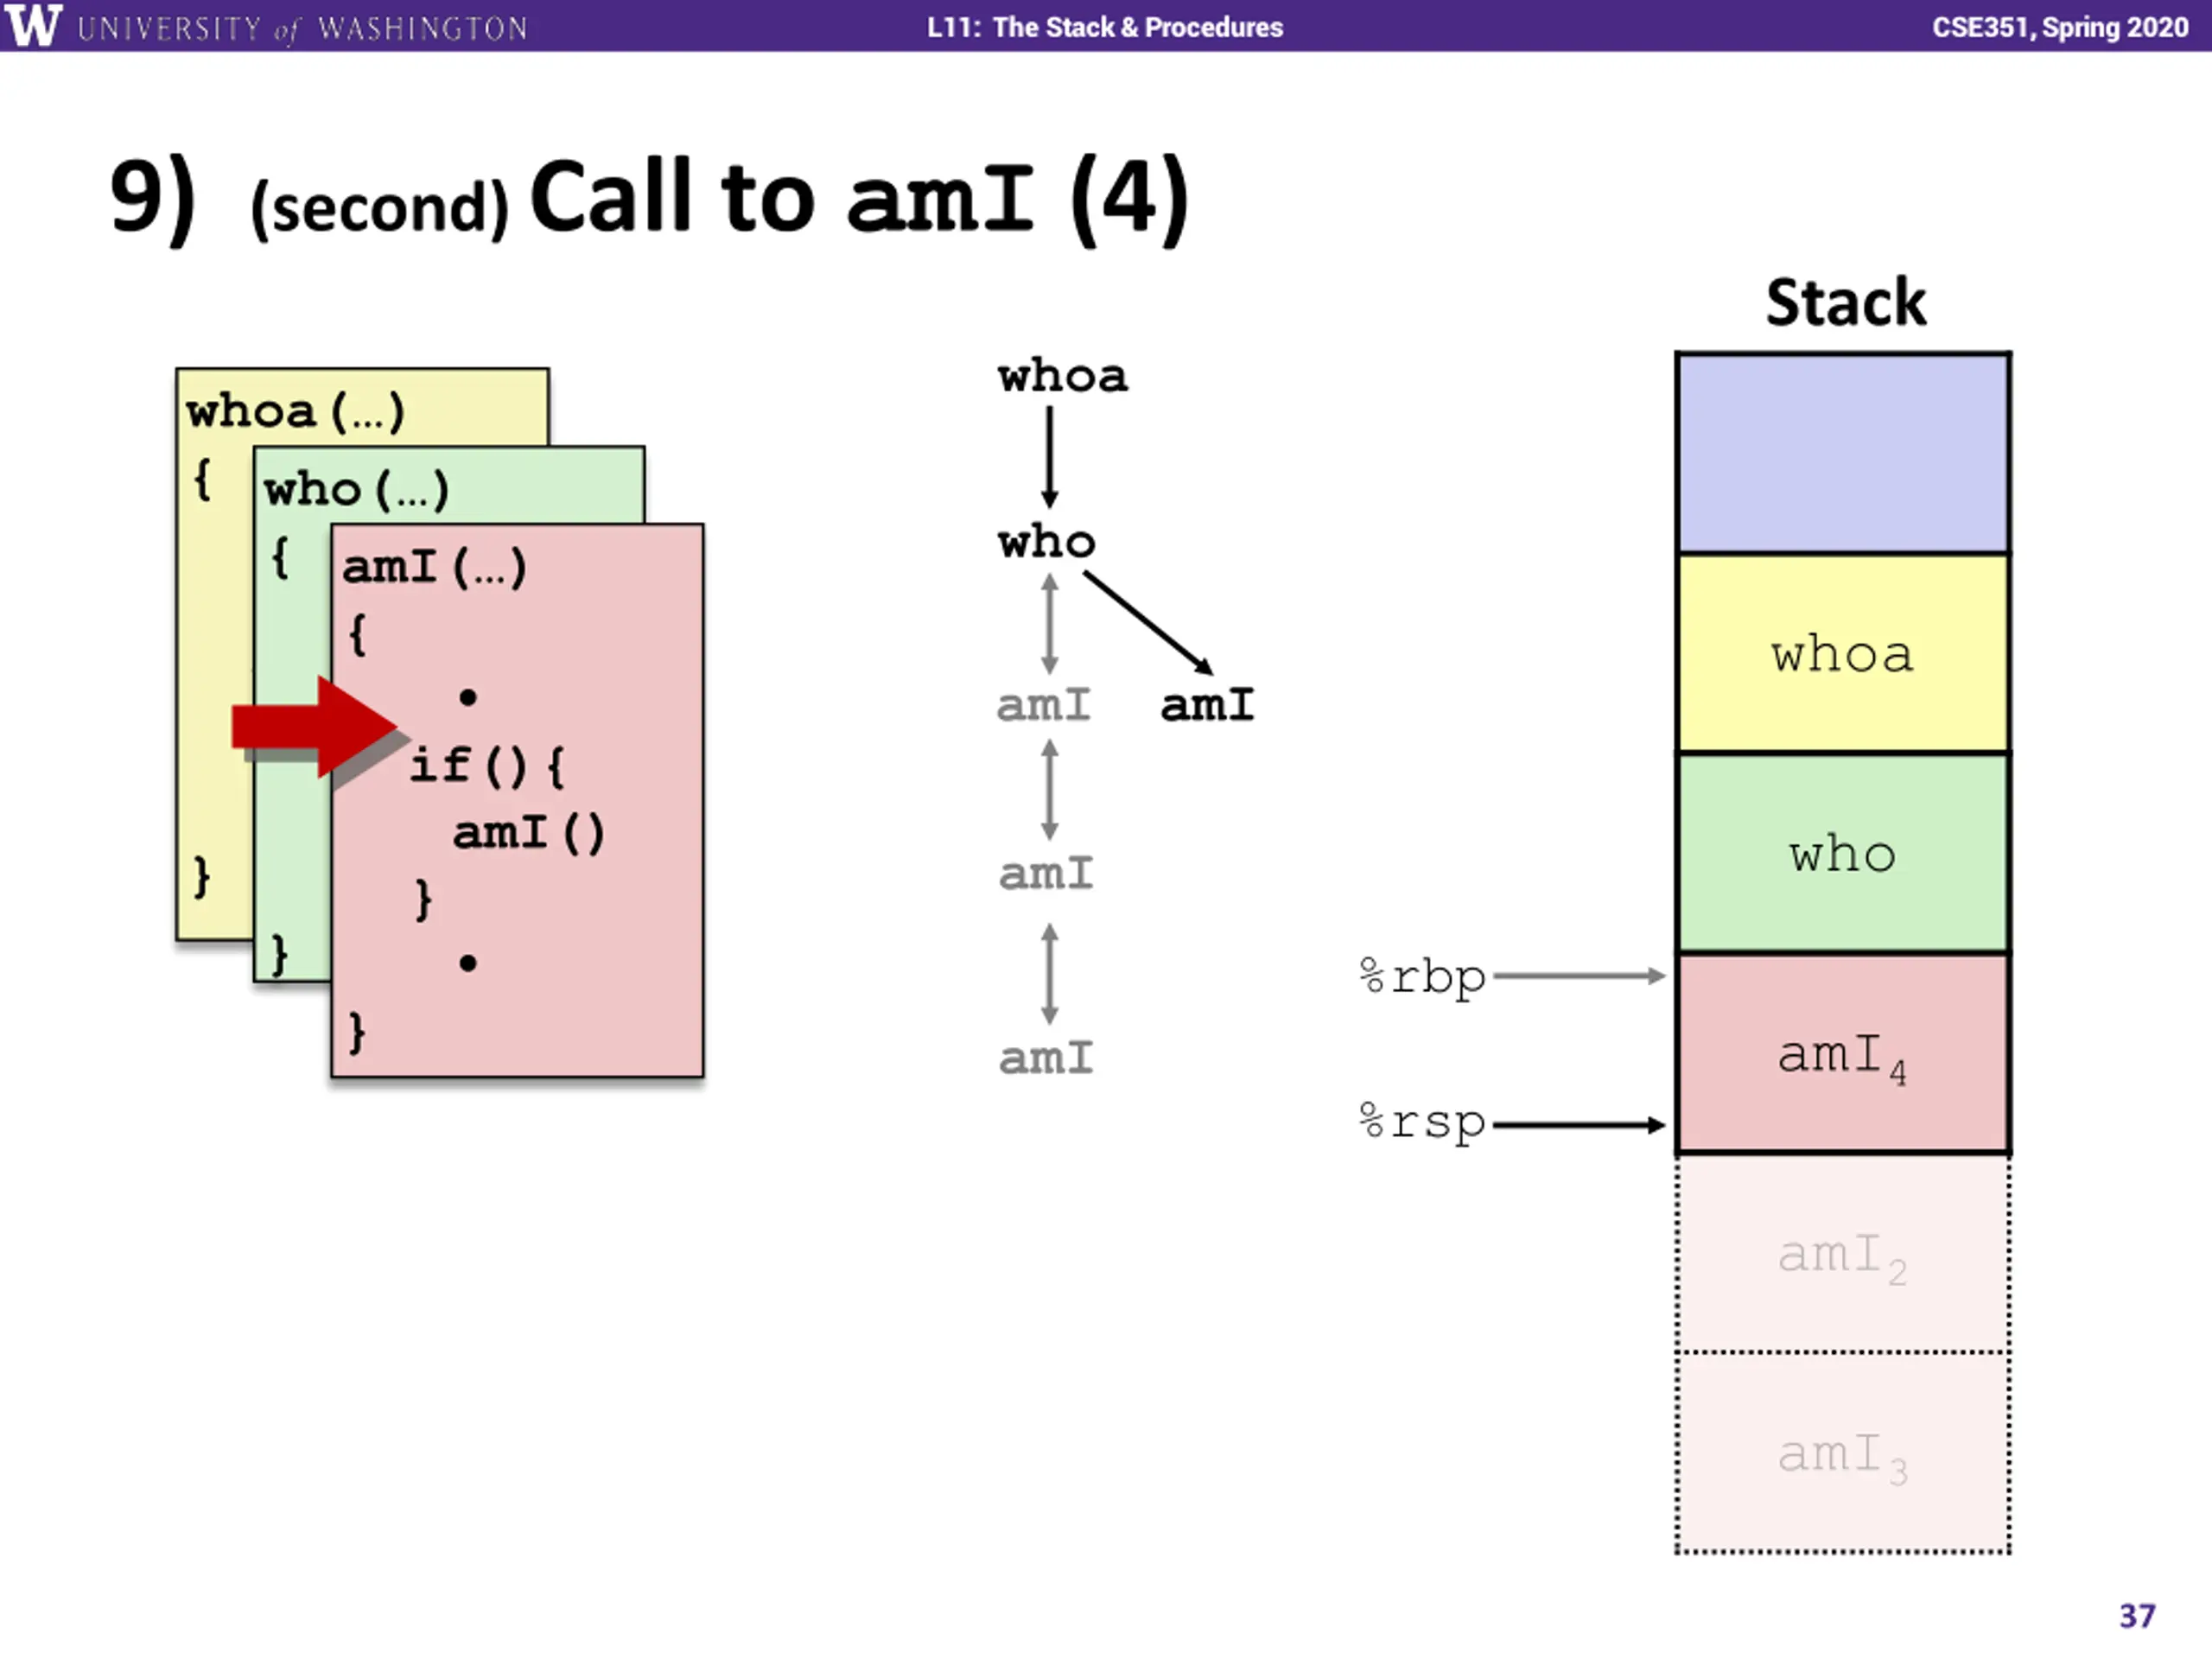This screenshot has height=1659, width=2212.
Task: Click the black bold 'amI' call chain node
Action: pyautogui.click(x=1207, y=705)
